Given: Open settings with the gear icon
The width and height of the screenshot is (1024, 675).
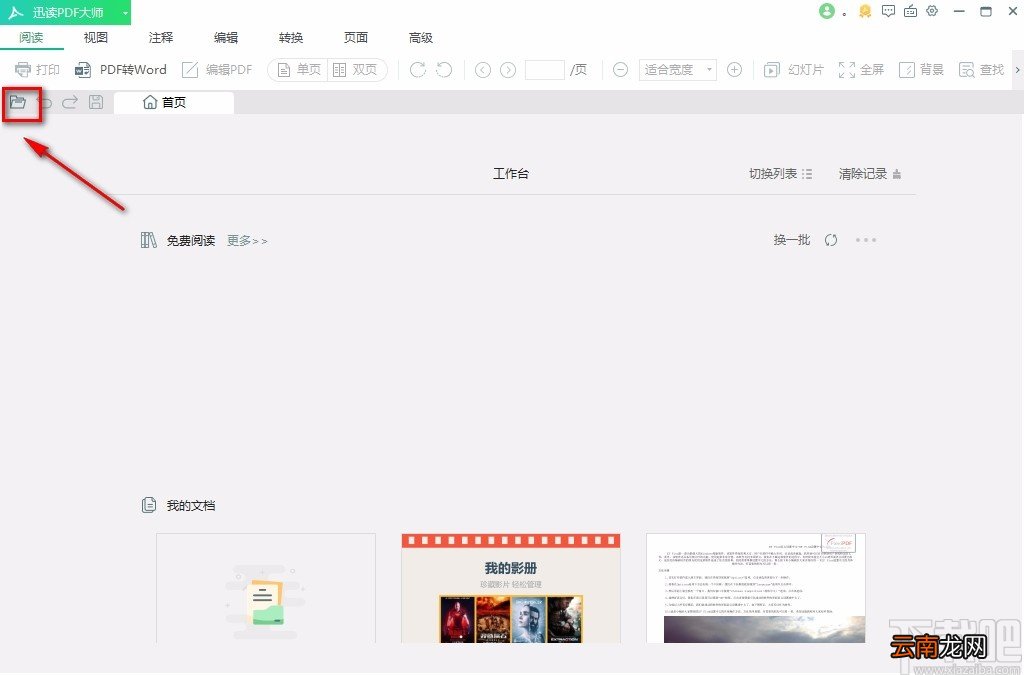Looking at the screenshot, I should coord(933,11).
